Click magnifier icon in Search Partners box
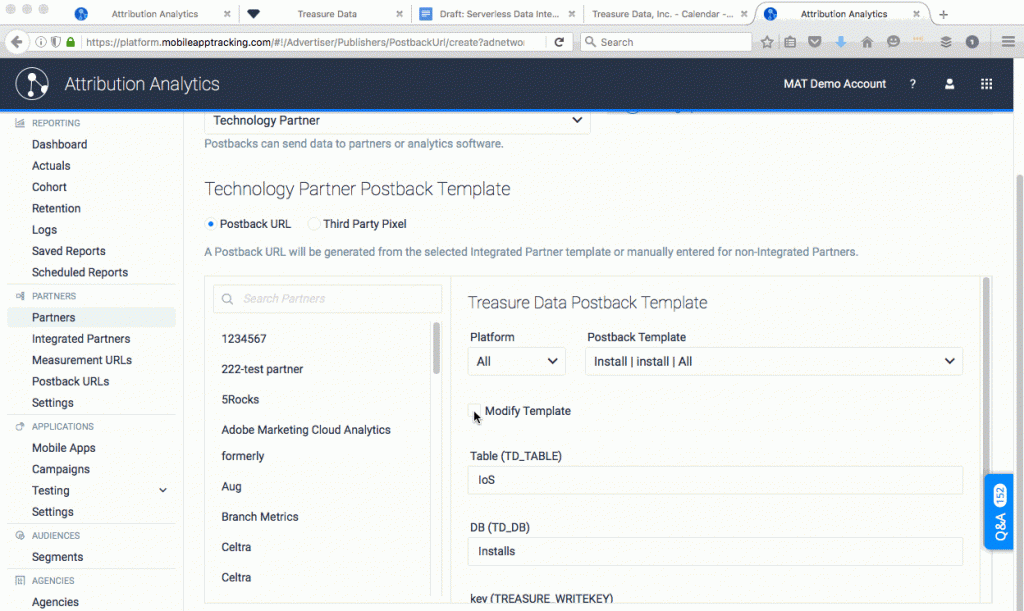This screenshot has width=1024, height=611. (x=227, y=299)
